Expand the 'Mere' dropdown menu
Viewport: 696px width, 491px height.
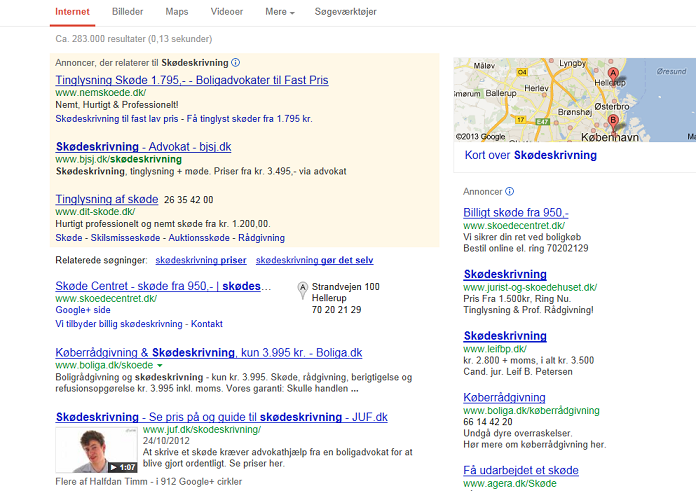(279, 12)
